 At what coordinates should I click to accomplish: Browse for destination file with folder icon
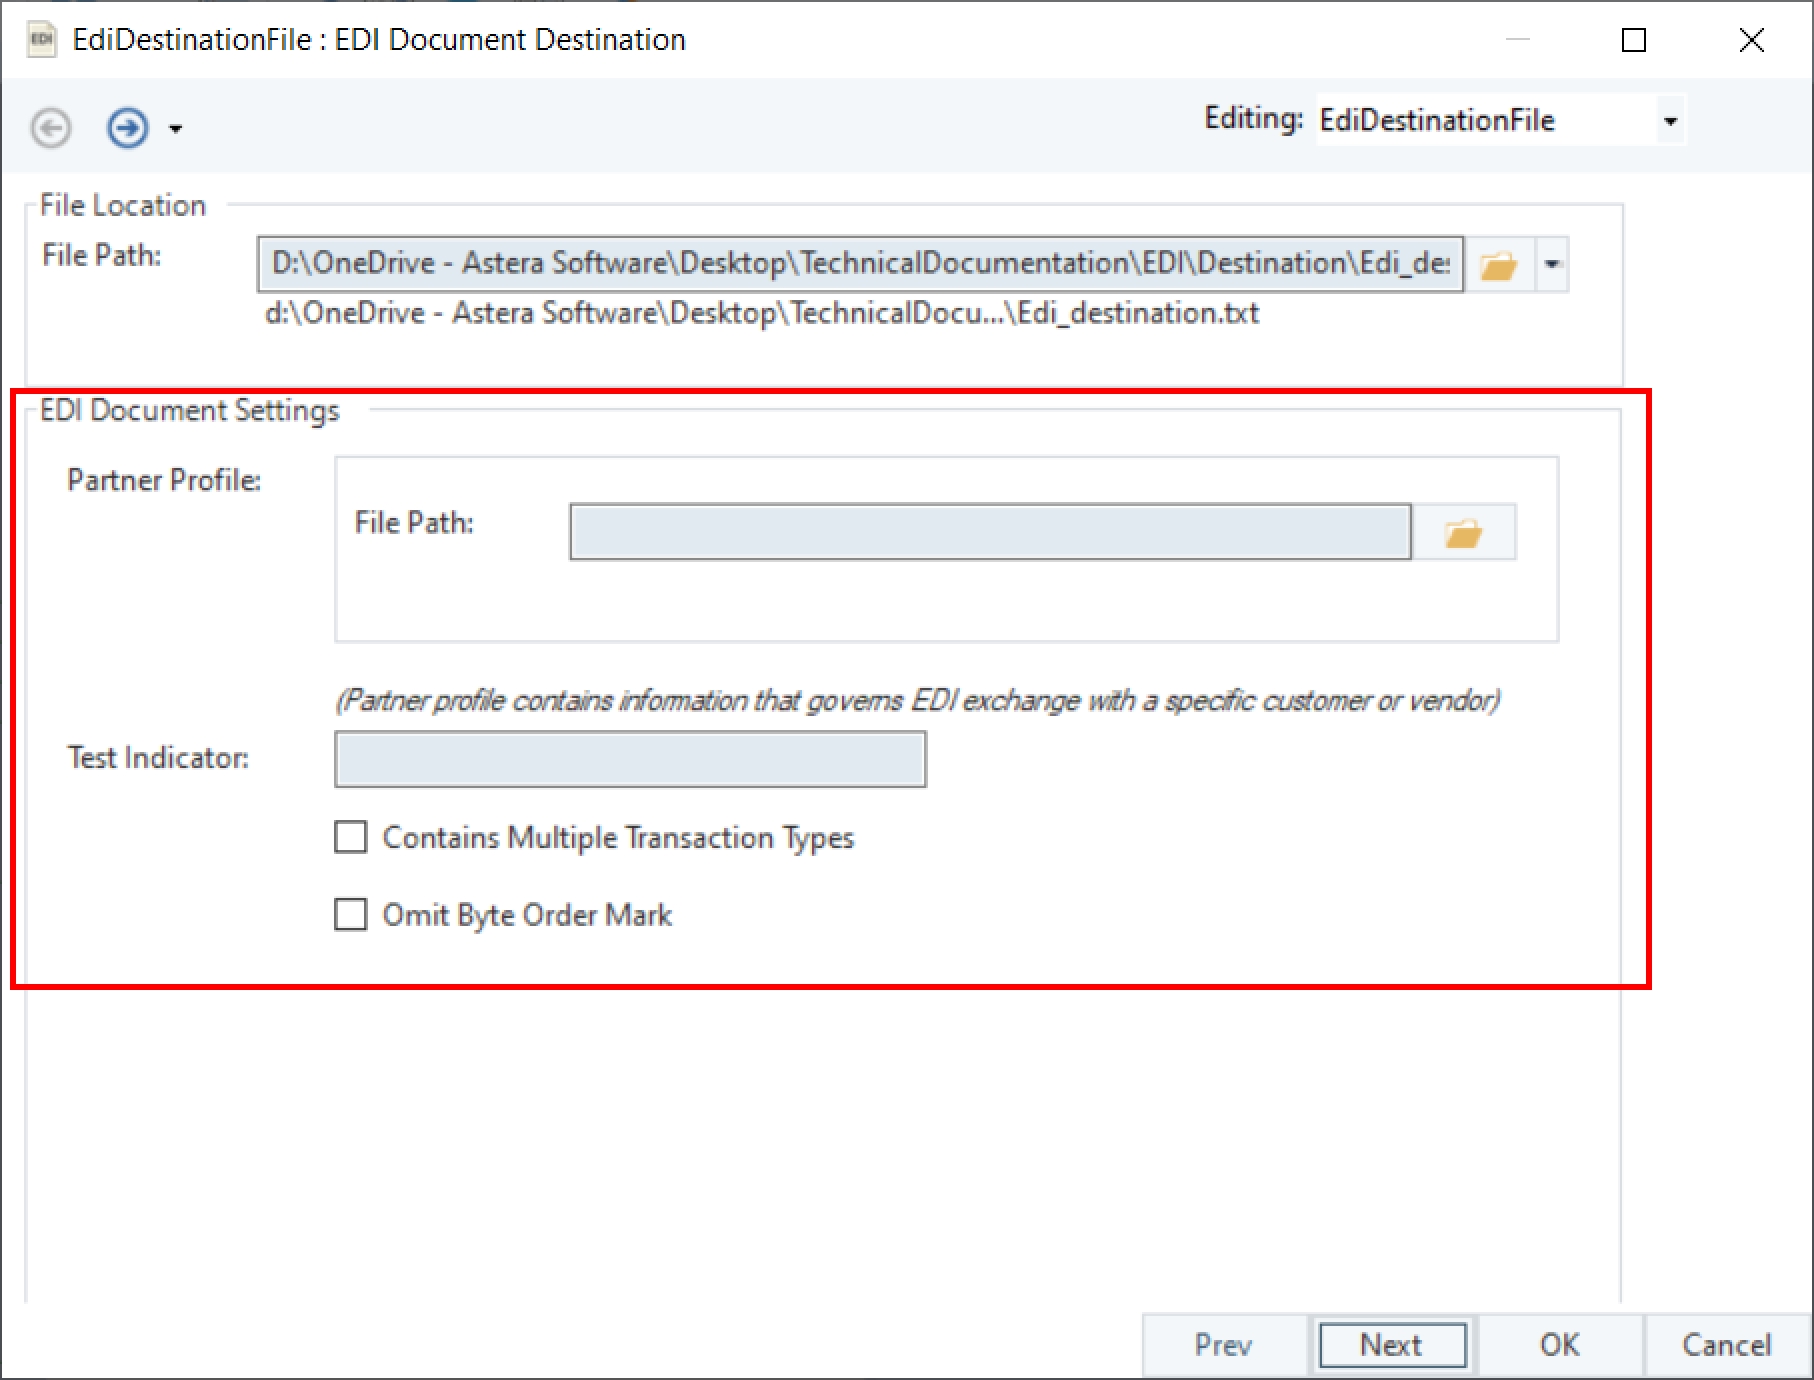tap(1498, 264)
